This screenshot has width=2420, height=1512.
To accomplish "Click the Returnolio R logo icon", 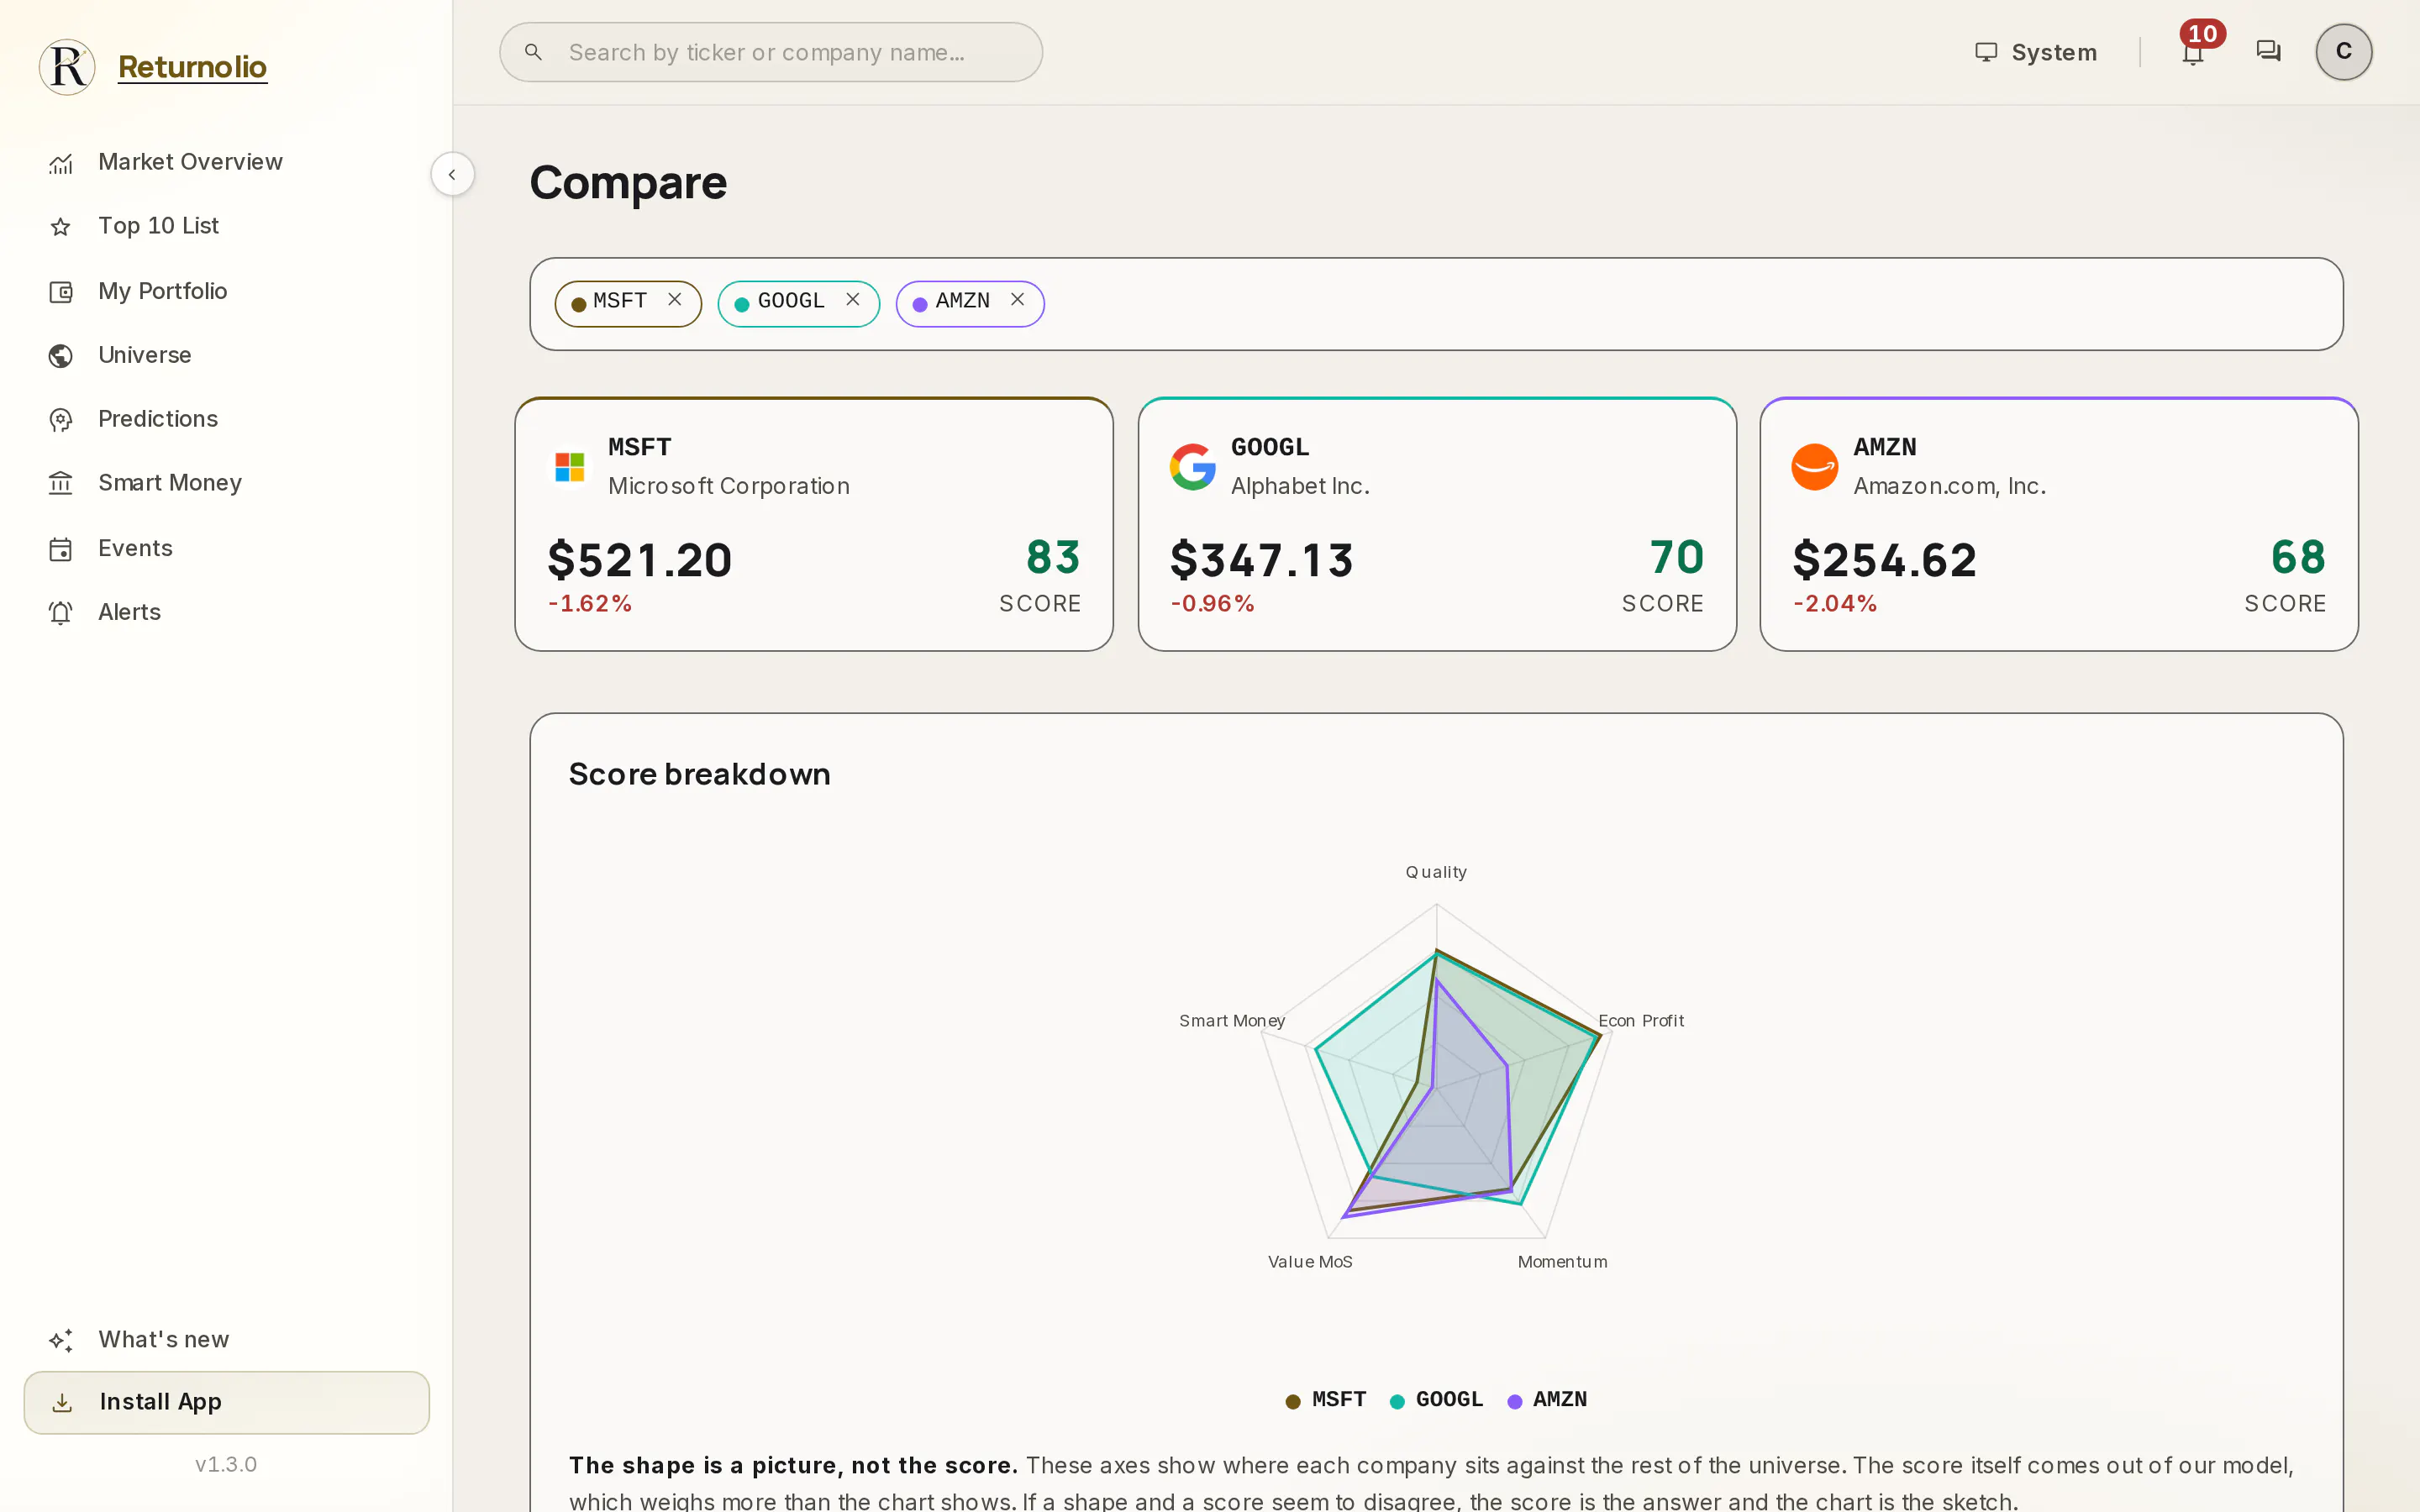I will click(x=67, y=67).
